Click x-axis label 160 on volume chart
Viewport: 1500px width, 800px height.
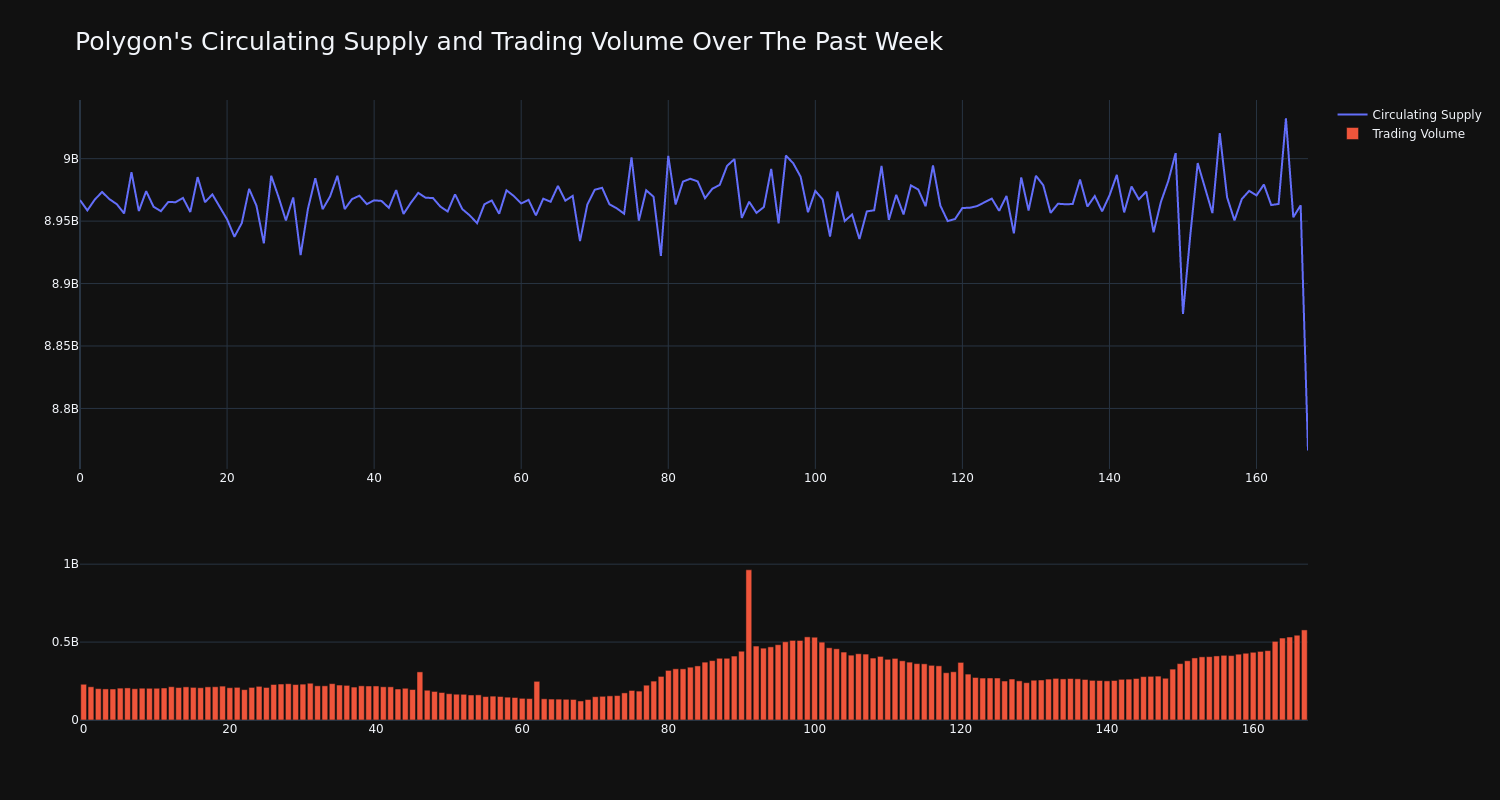tap(1253, 729)
